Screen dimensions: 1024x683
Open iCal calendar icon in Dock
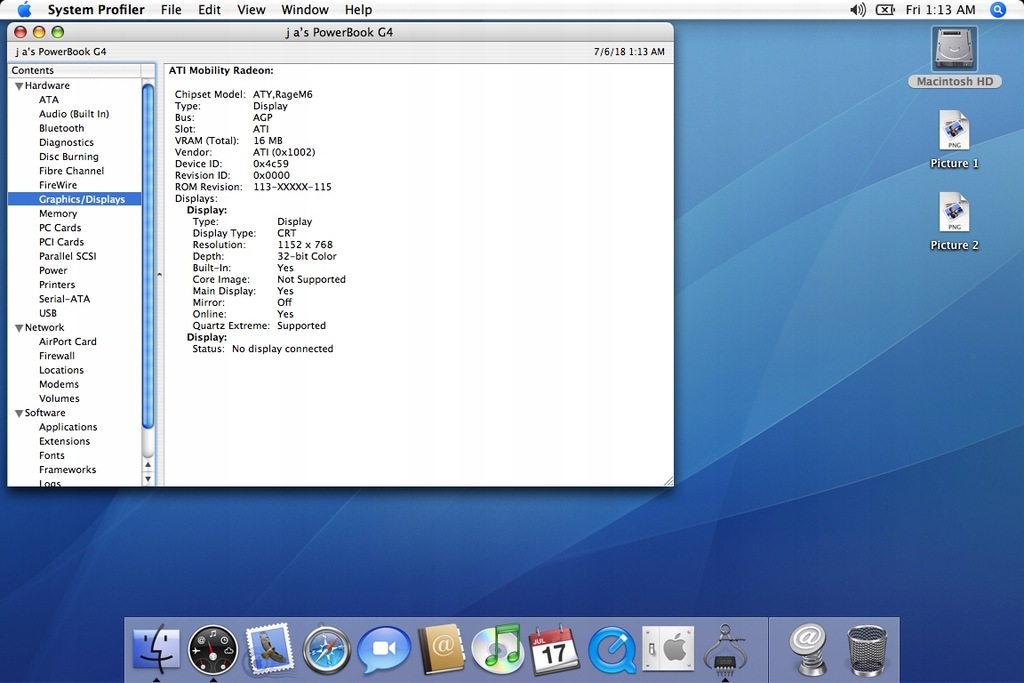coord(554,650)
